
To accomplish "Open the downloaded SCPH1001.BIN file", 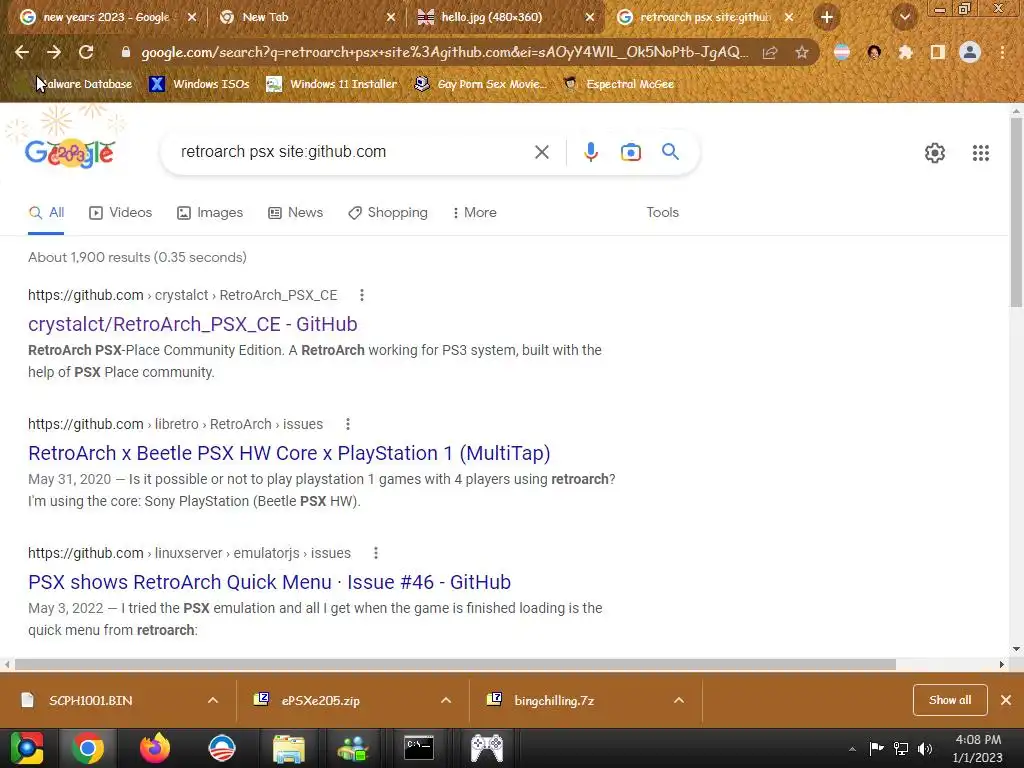I will click(x=91, y=701).
